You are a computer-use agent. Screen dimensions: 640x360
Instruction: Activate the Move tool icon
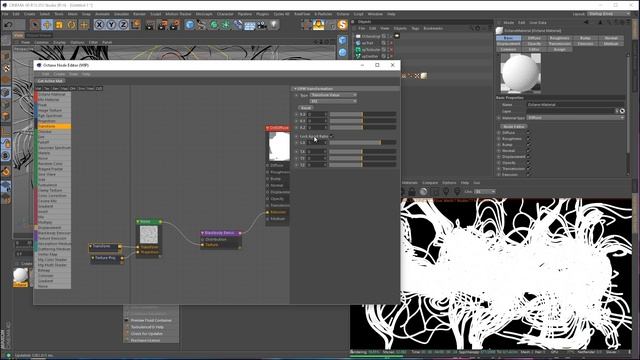point(47,25)
